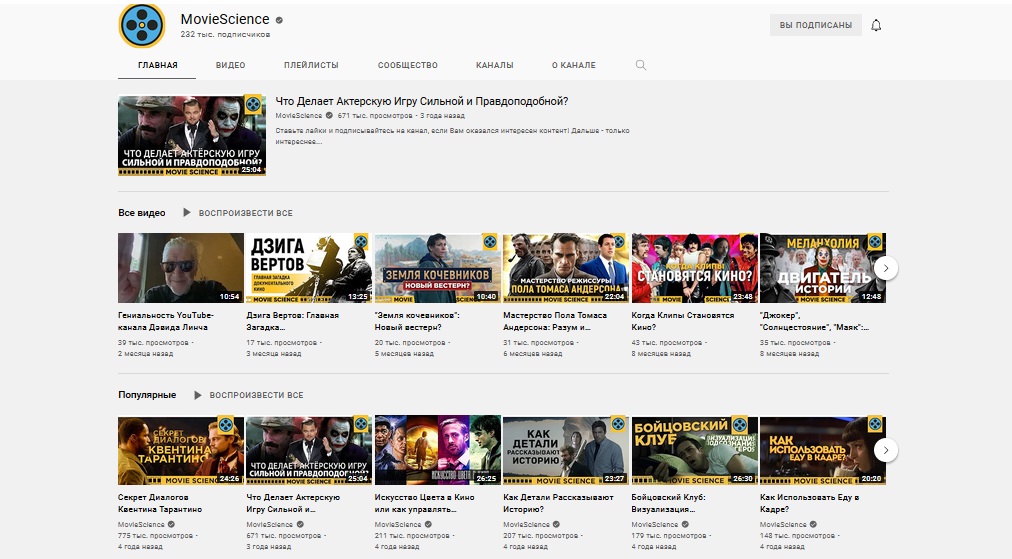Open featured video title about Актерскую Игру

pos(421,101)
